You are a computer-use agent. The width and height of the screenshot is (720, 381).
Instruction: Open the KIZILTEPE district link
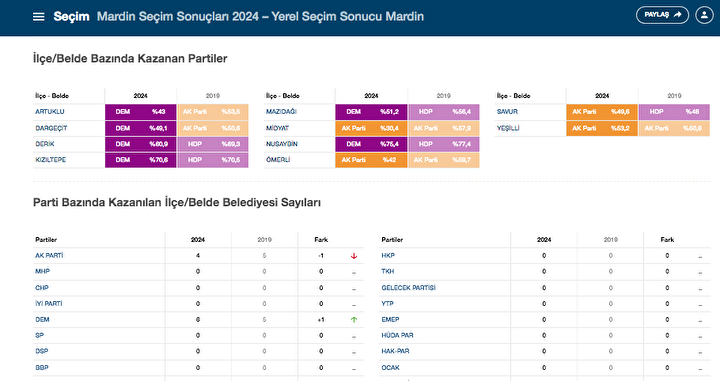(51, 160)
